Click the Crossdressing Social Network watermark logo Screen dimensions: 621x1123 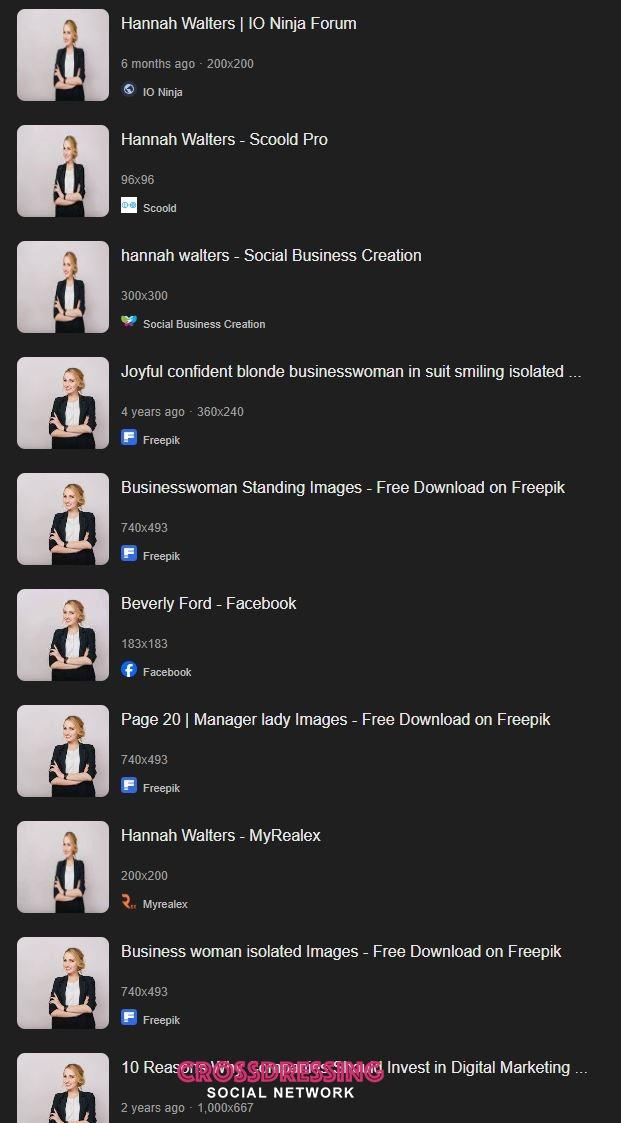pos(280,1081)
